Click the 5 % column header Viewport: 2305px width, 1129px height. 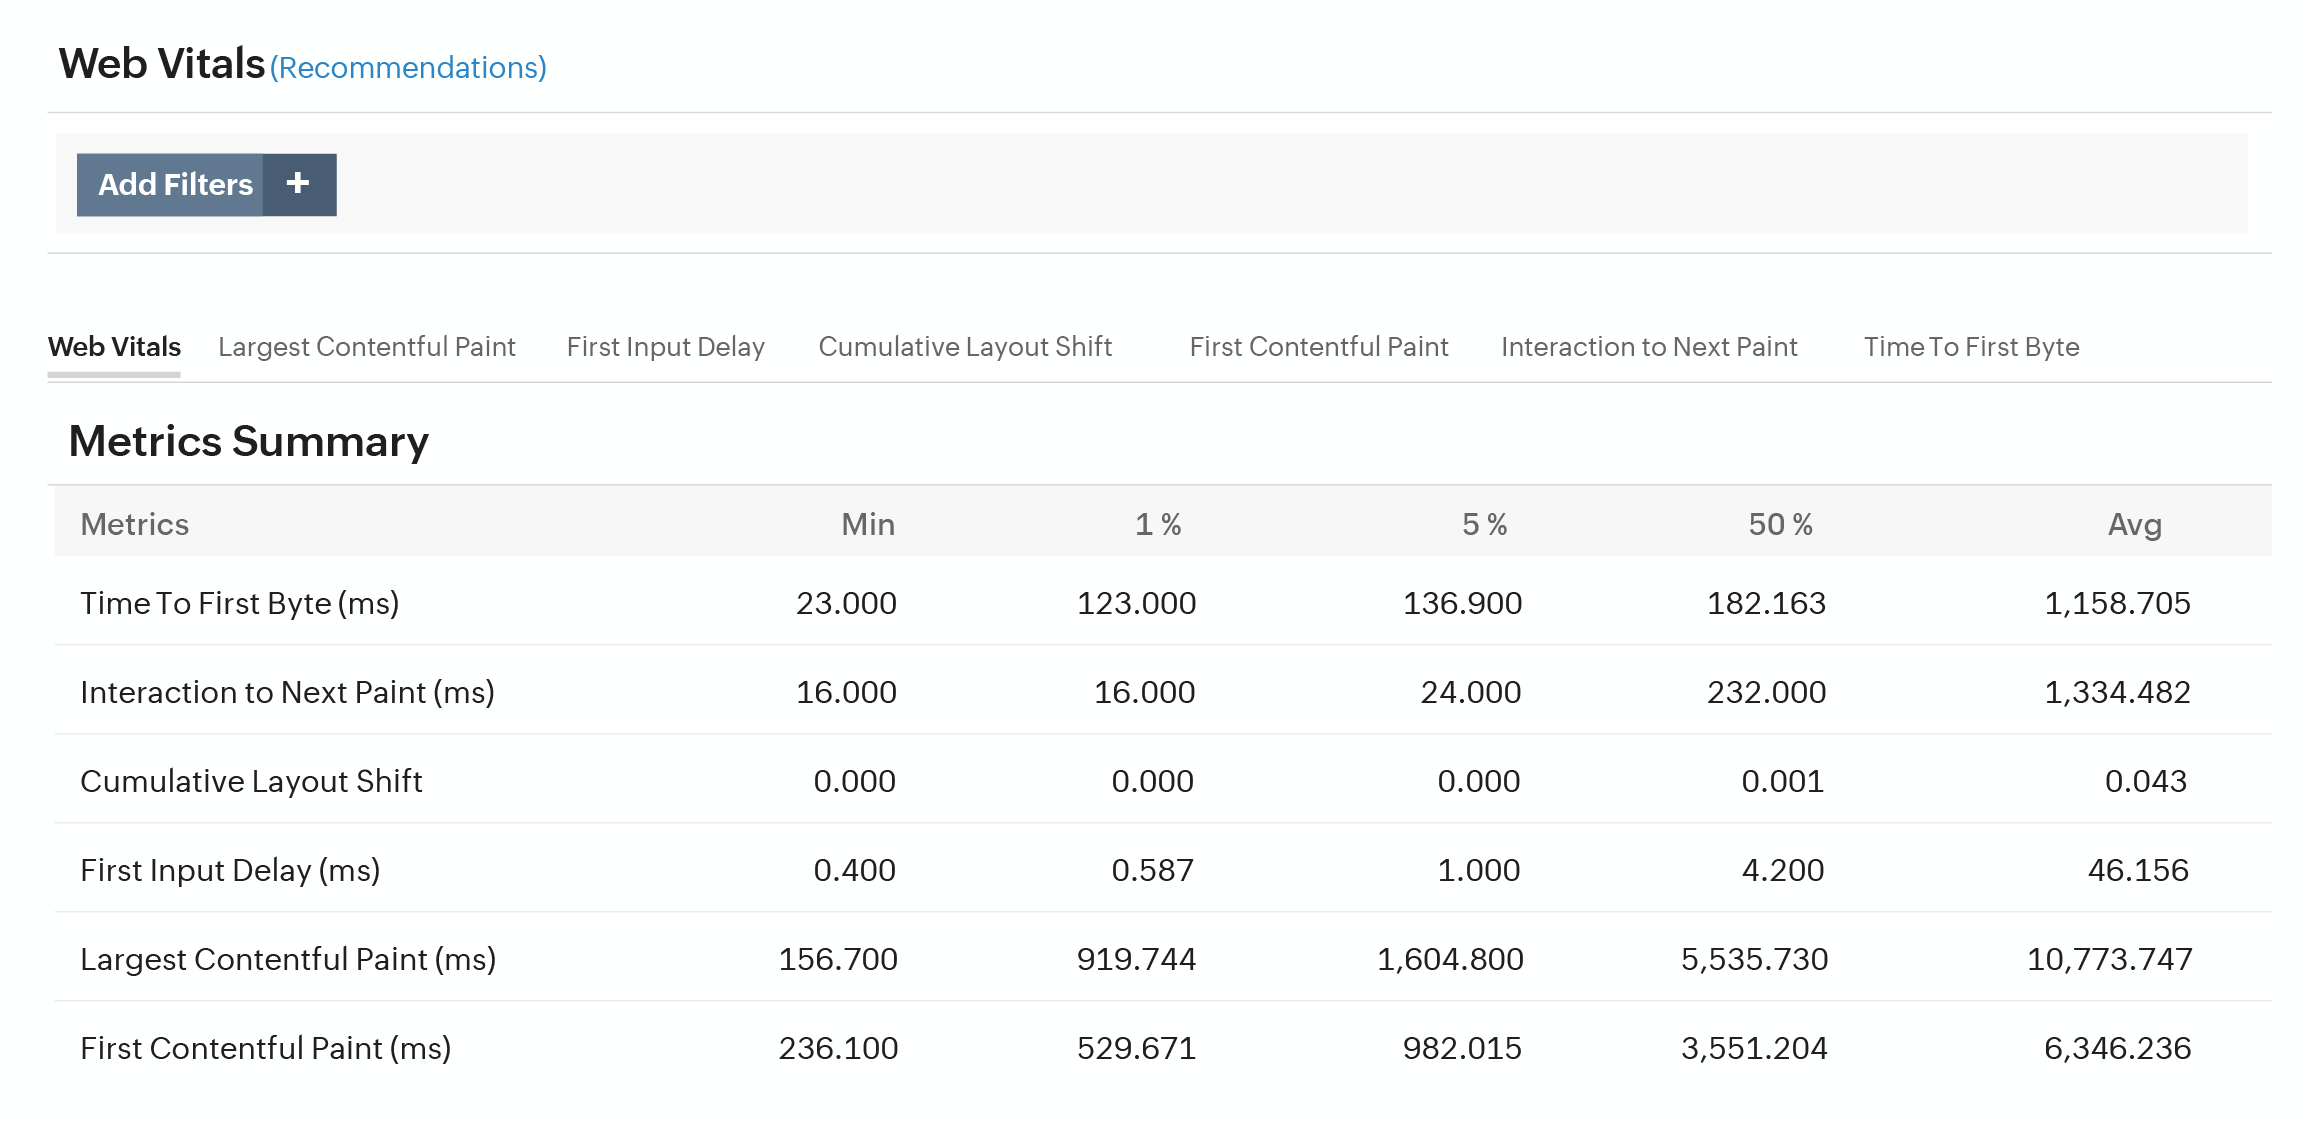[1485, 524]
